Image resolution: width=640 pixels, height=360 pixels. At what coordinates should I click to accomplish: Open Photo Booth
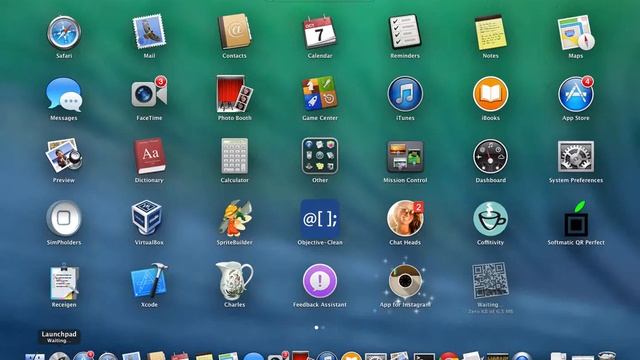[x=234, y=94]
